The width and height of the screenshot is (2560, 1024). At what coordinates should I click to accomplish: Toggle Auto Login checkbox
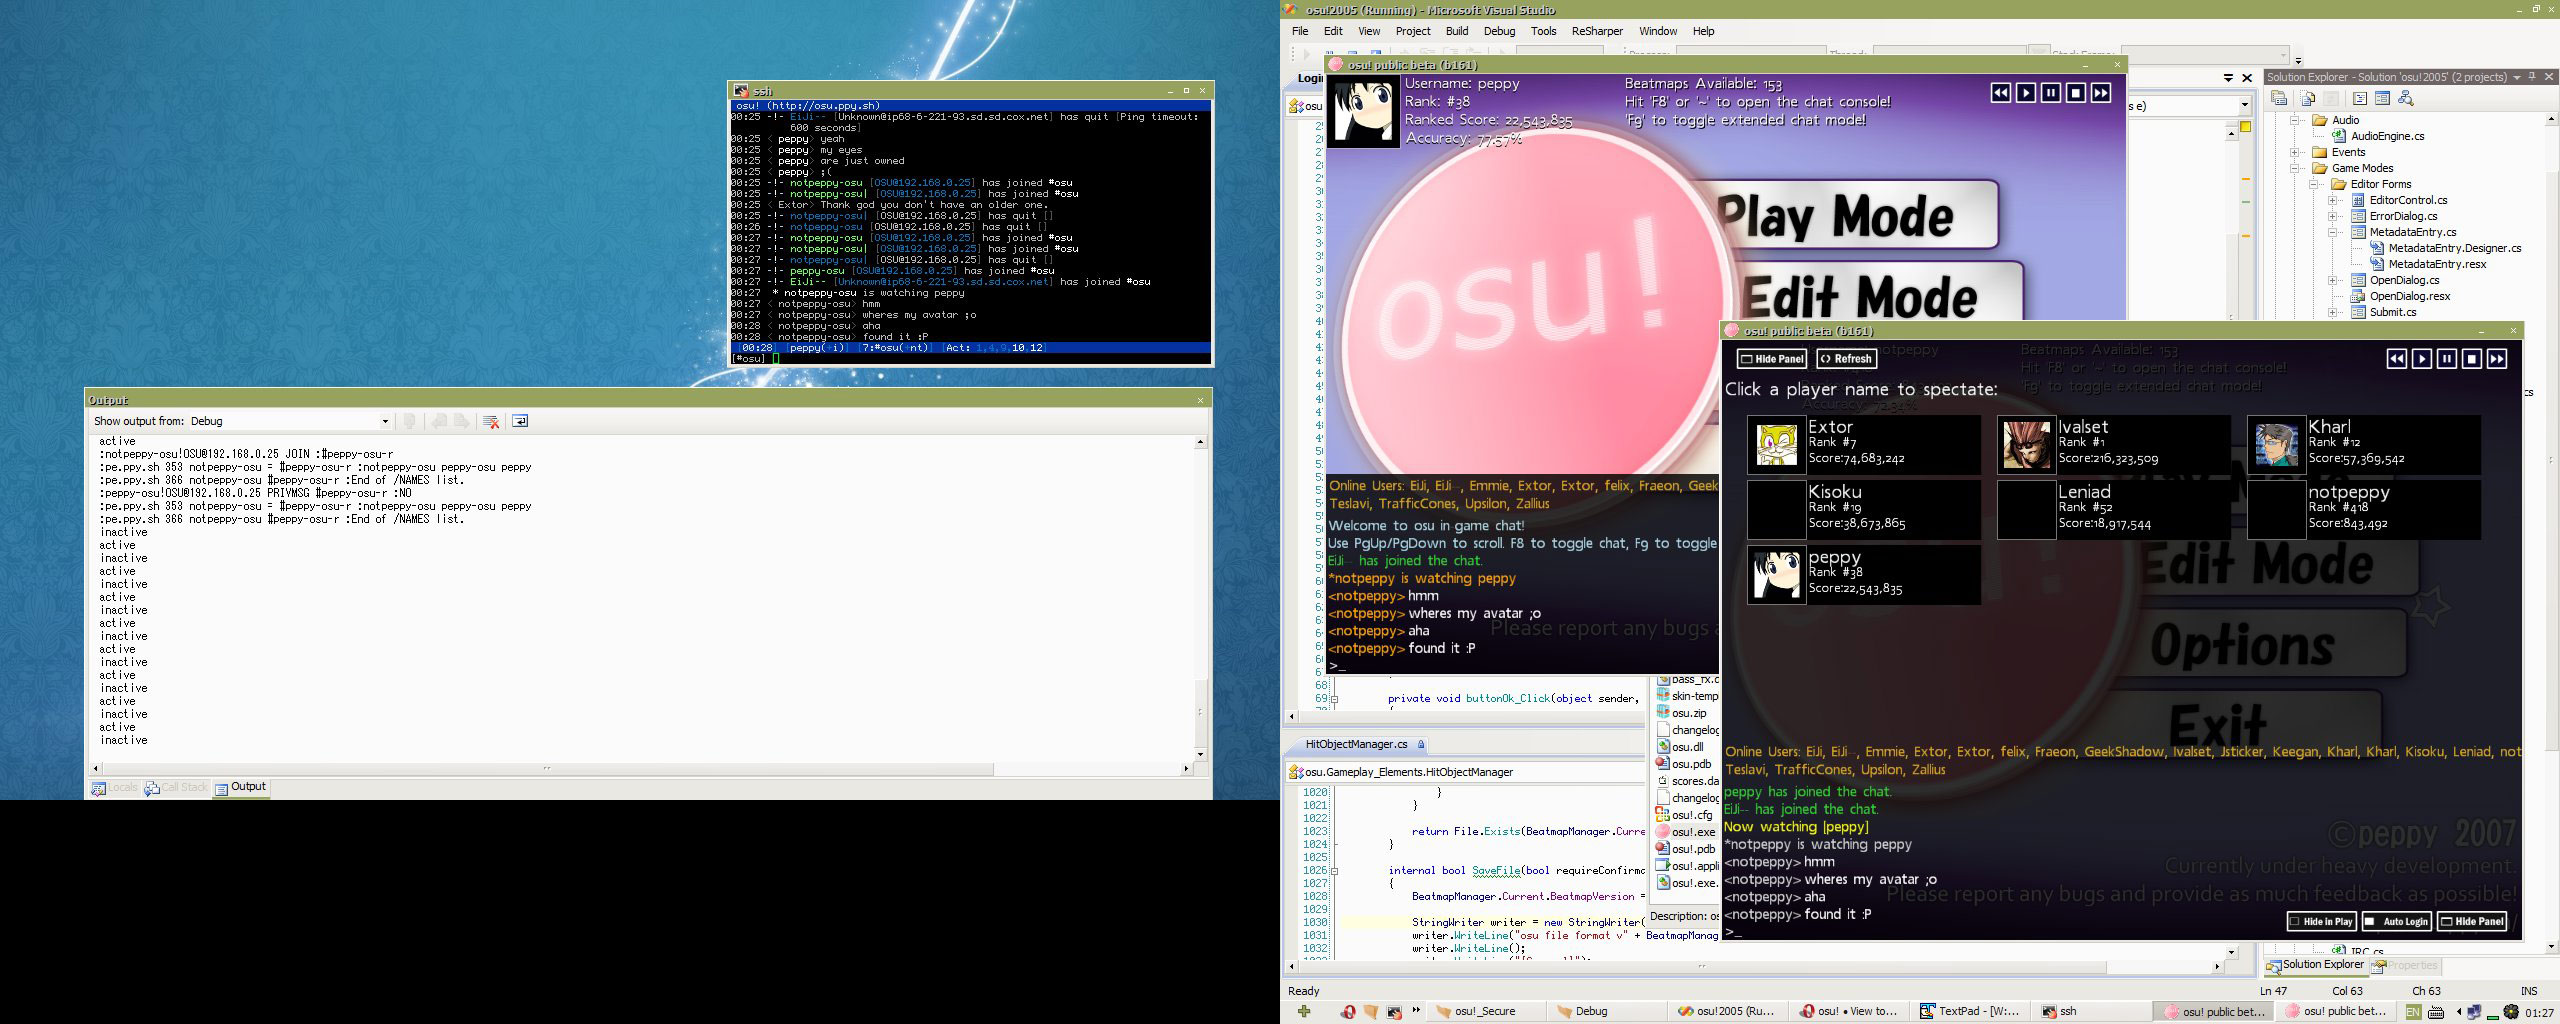[2397, 922]
